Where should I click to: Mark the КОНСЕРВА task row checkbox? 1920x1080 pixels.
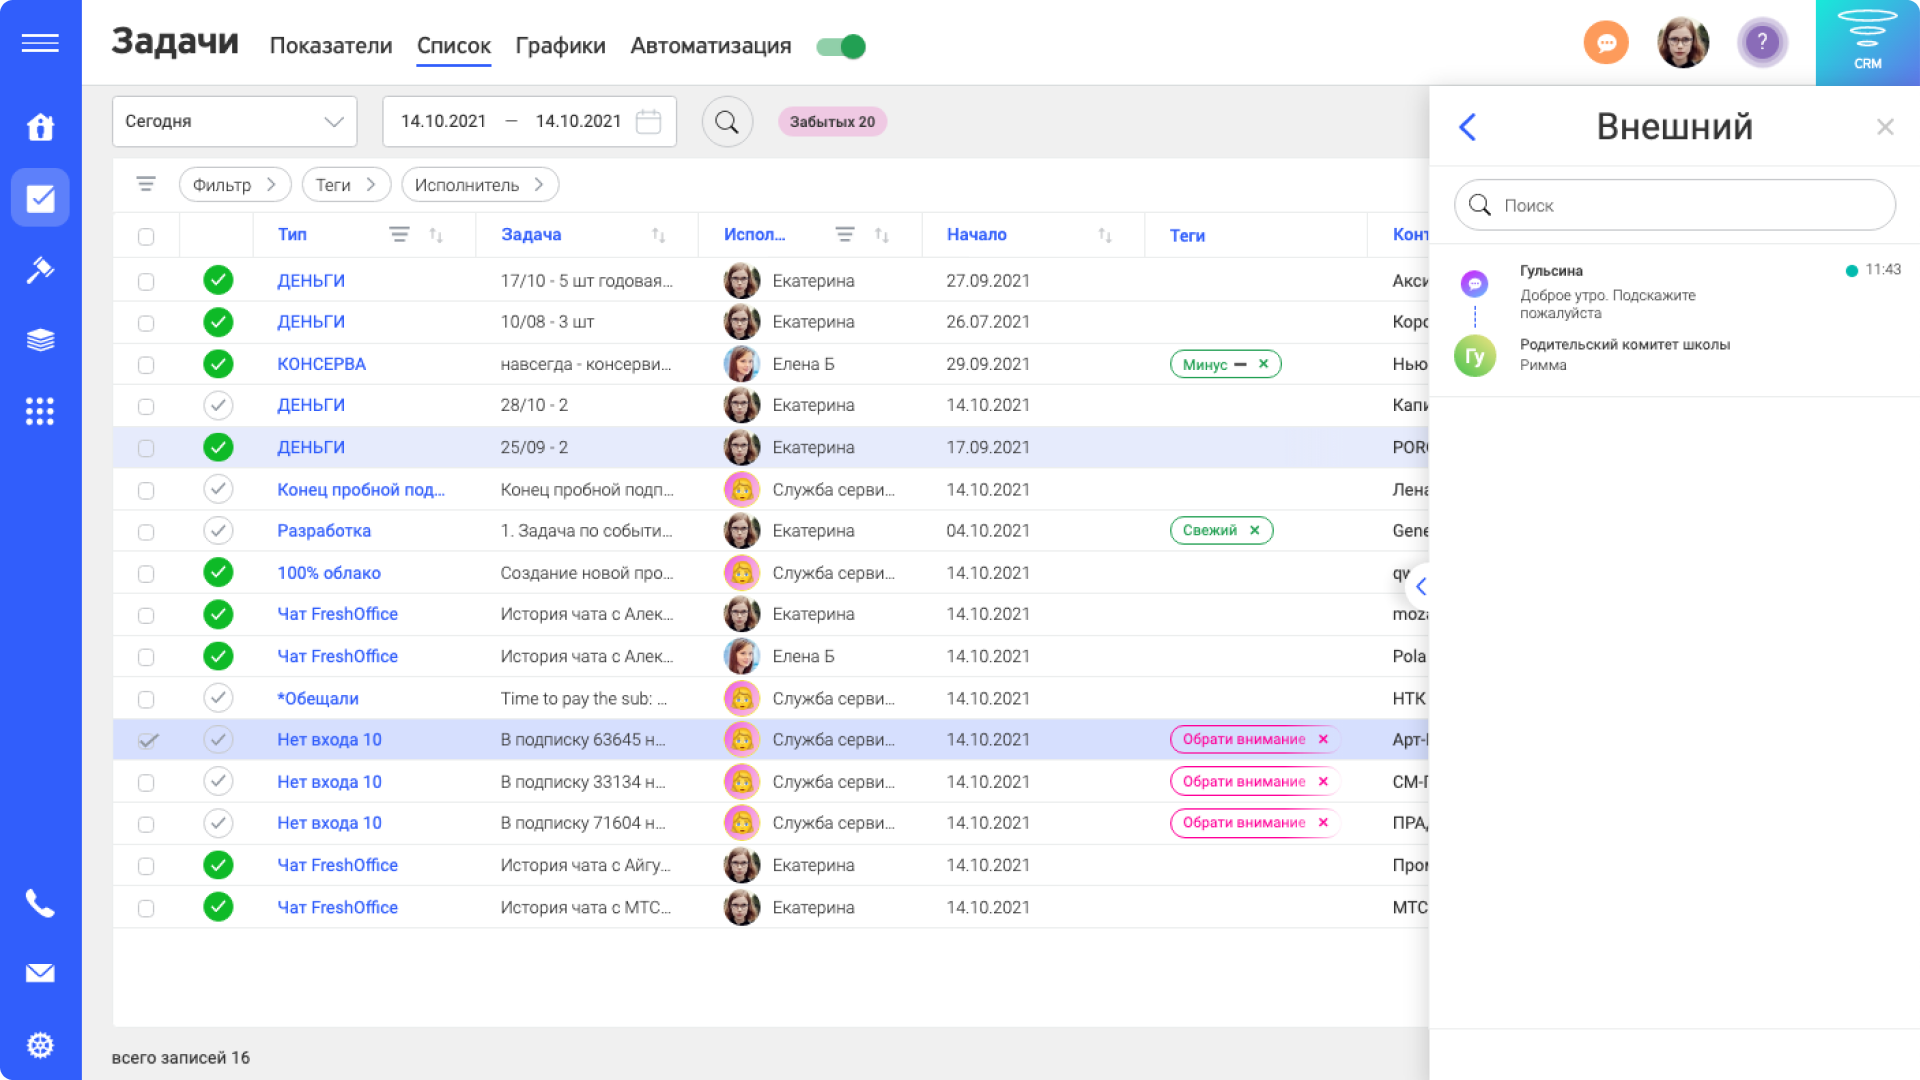click(147, 364)
